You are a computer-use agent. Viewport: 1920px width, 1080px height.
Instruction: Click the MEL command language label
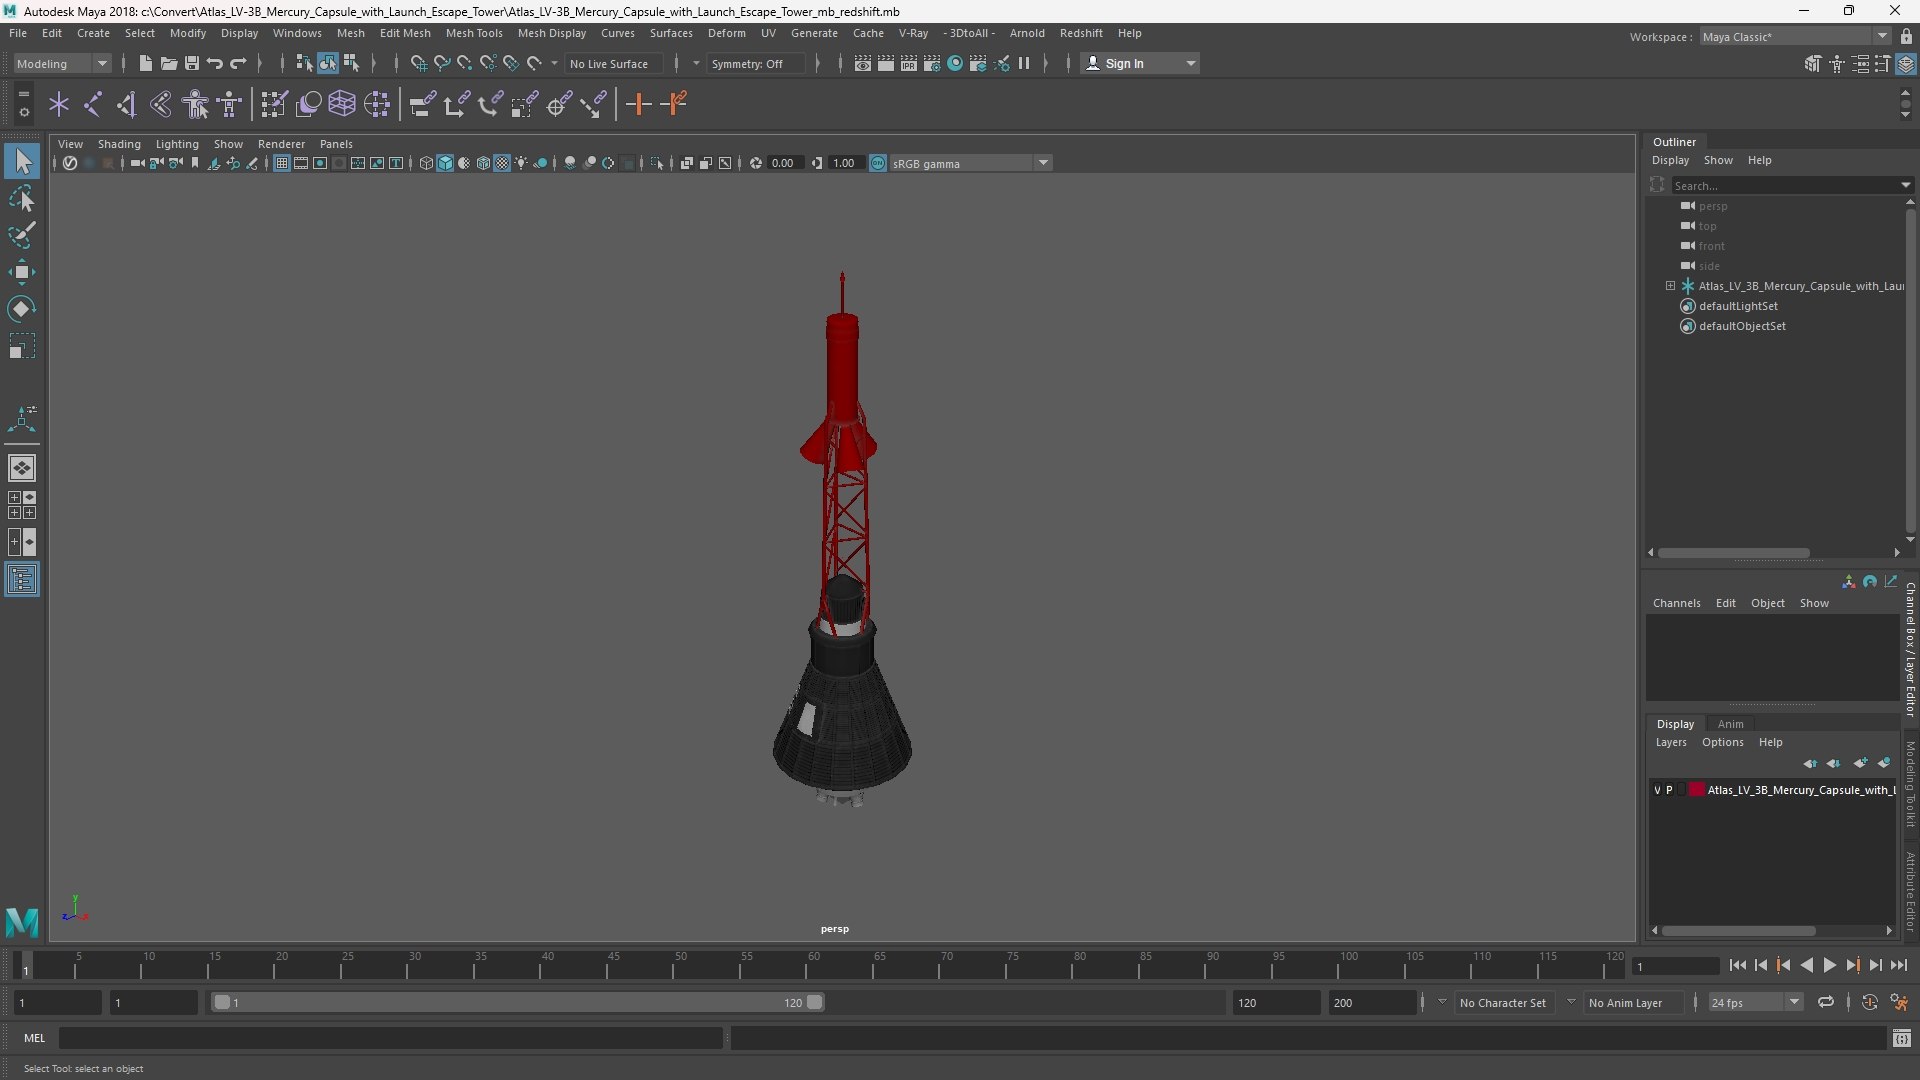(34, 1038)
